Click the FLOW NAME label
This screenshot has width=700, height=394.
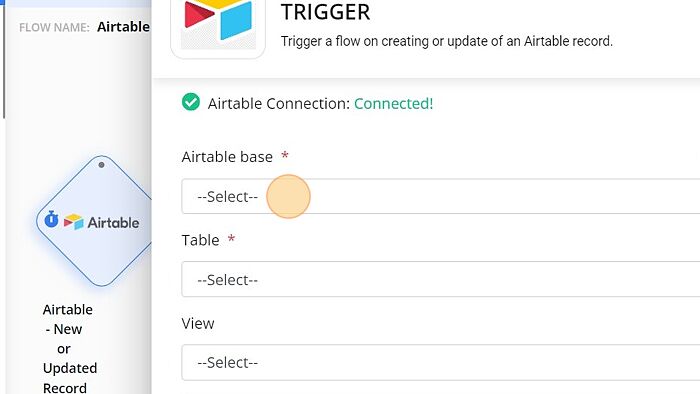click(54, 28)
